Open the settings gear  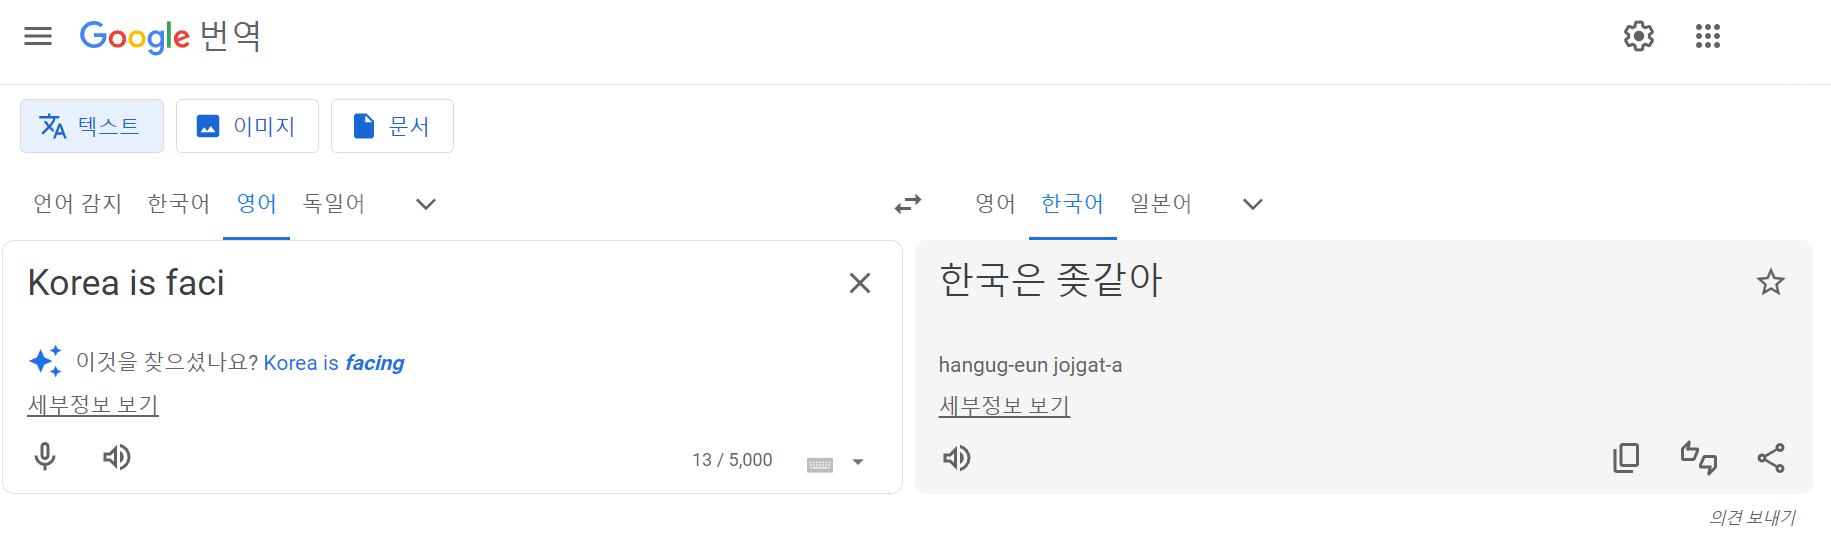pos(1638,37)
